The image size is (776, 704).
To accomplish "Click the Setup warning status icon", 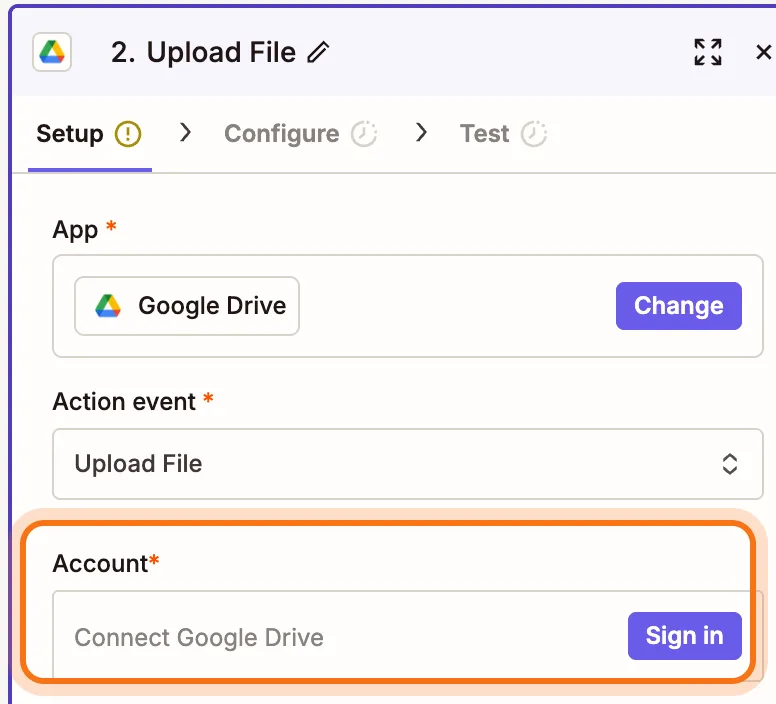I will [128, 134].
